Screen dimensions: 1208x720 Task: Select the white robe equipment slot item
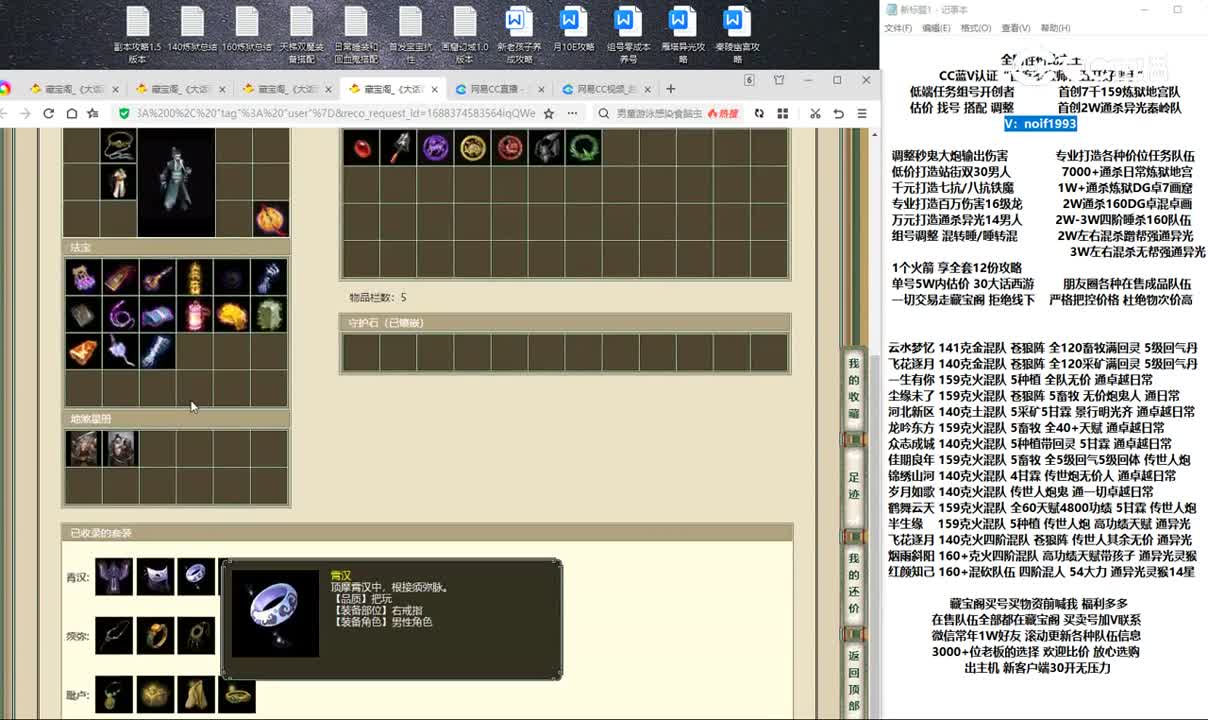tap(118, 181)
